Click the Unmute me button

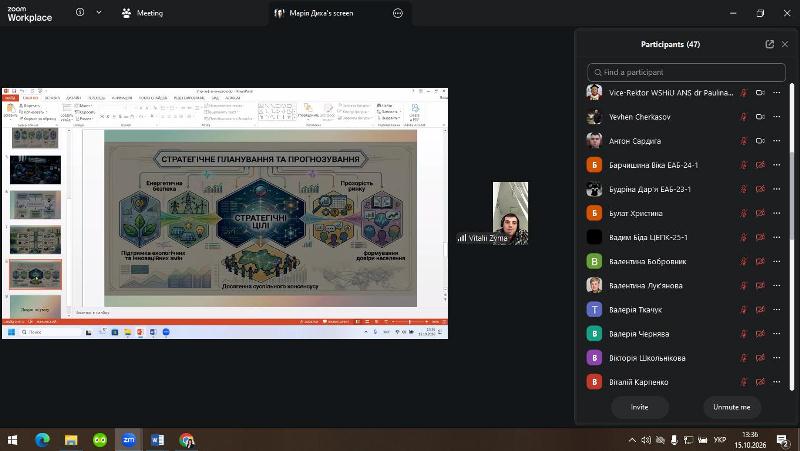tap(732, 407)
